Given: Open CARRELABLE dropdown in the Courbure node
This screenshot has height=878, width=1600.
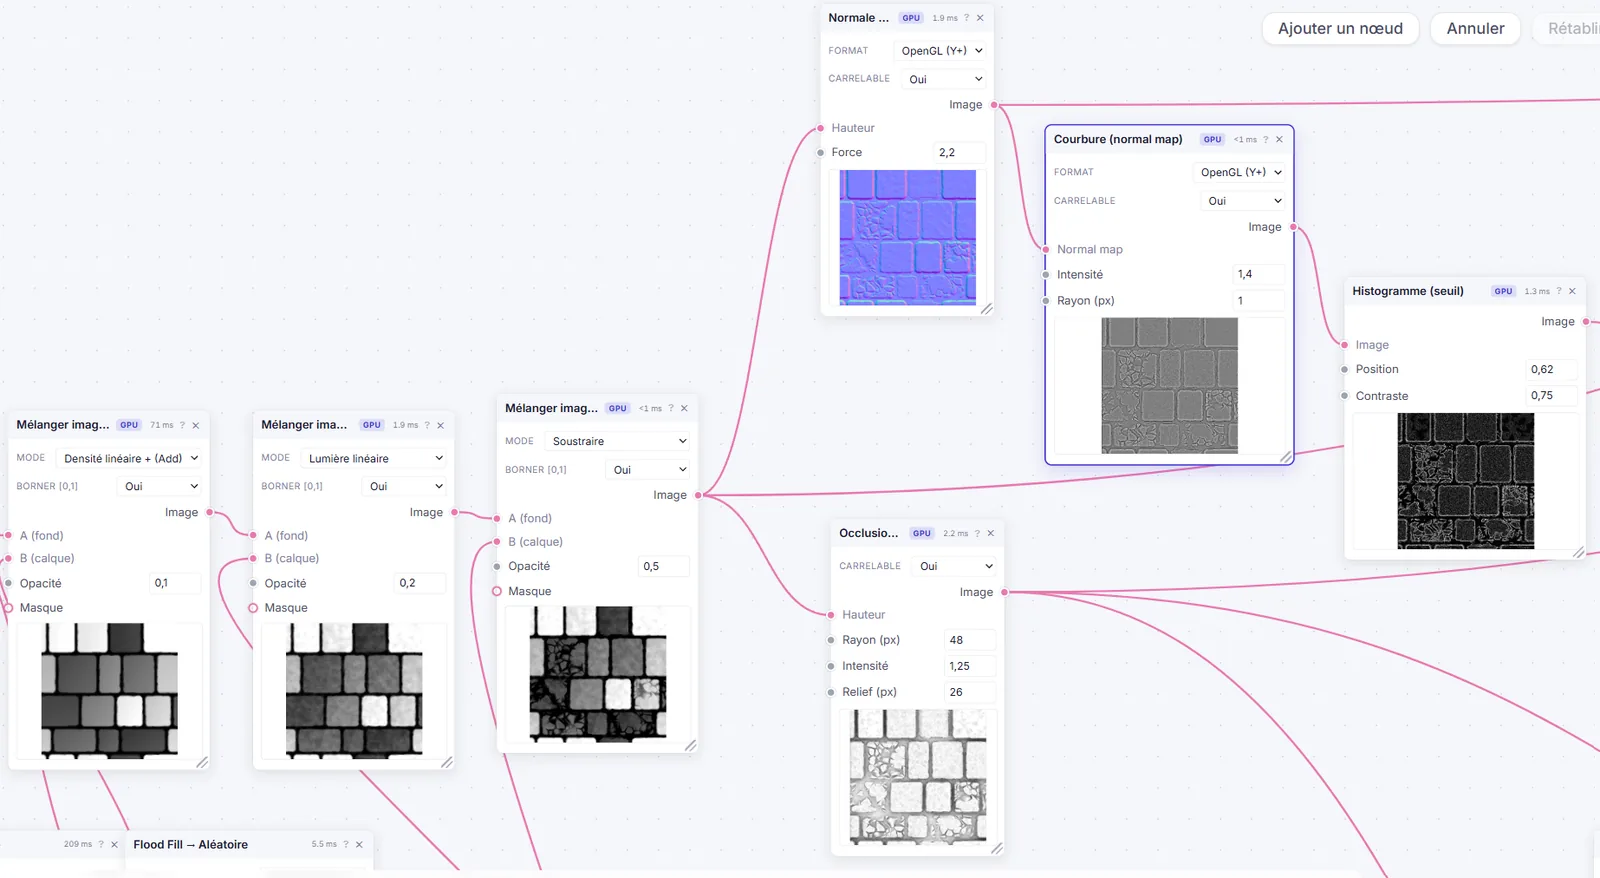Looking at the screenshot, I should coord(1243,201).
